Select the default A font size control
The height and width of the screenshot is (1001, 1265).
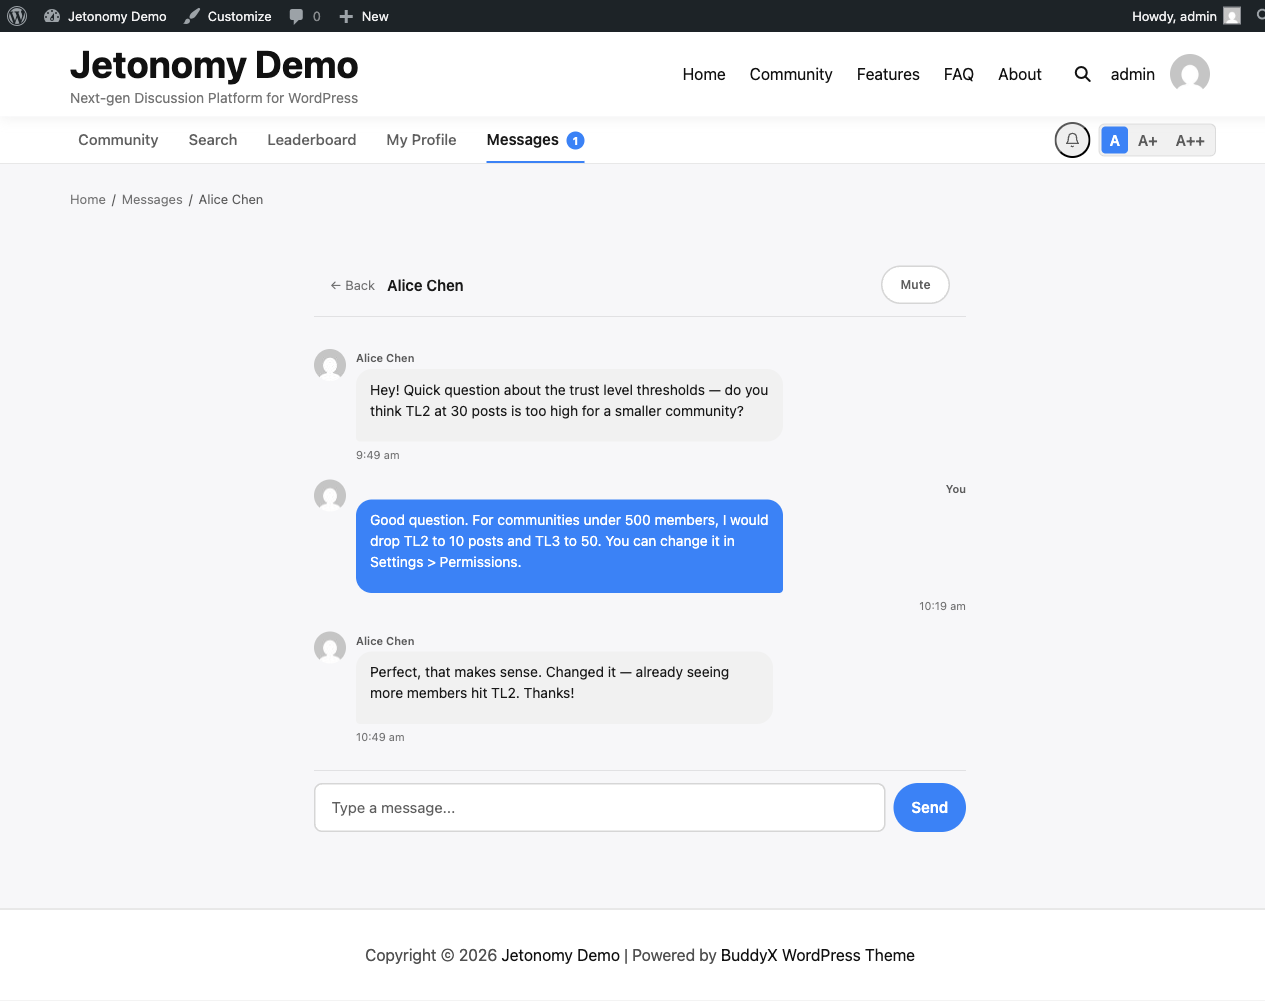tap(1114, 140)
